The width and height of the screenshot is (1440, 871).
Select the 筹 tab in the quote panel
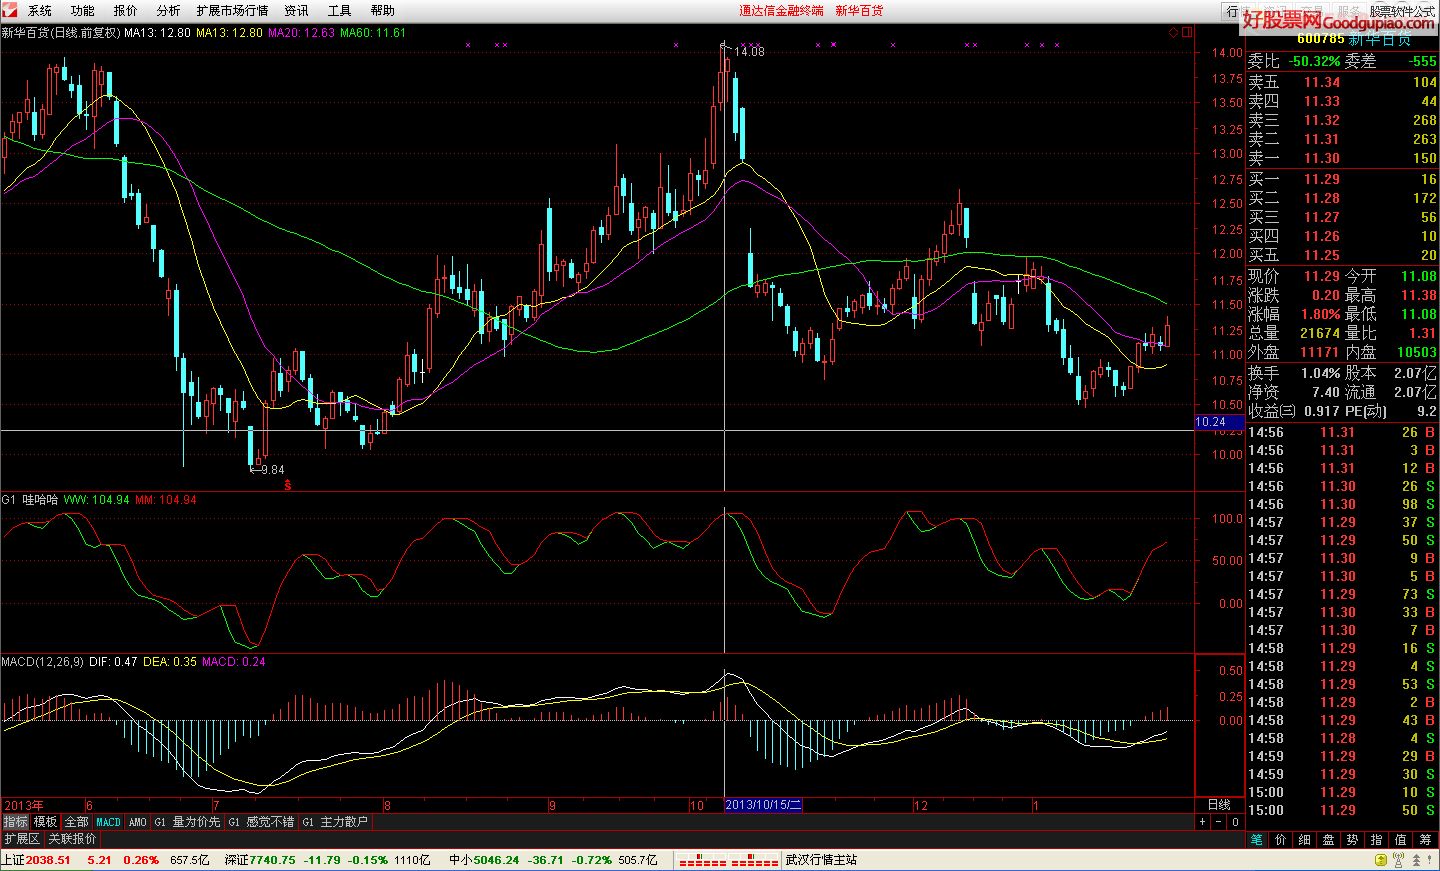[1426, 840]
